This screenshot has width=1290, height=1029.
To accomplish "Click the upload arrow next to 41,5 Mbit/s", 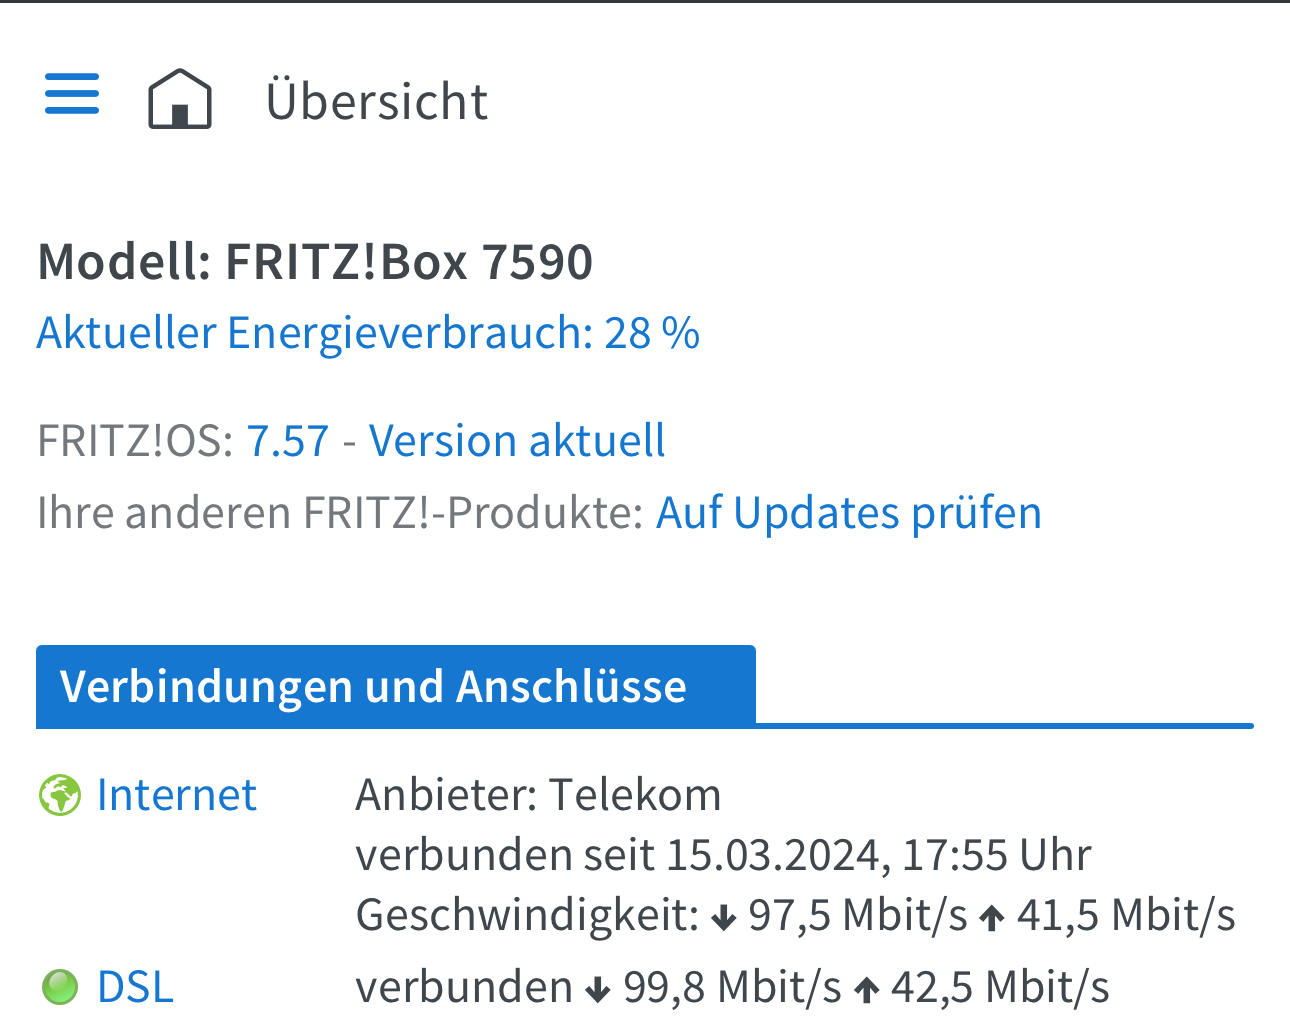I will pos(991,917).
